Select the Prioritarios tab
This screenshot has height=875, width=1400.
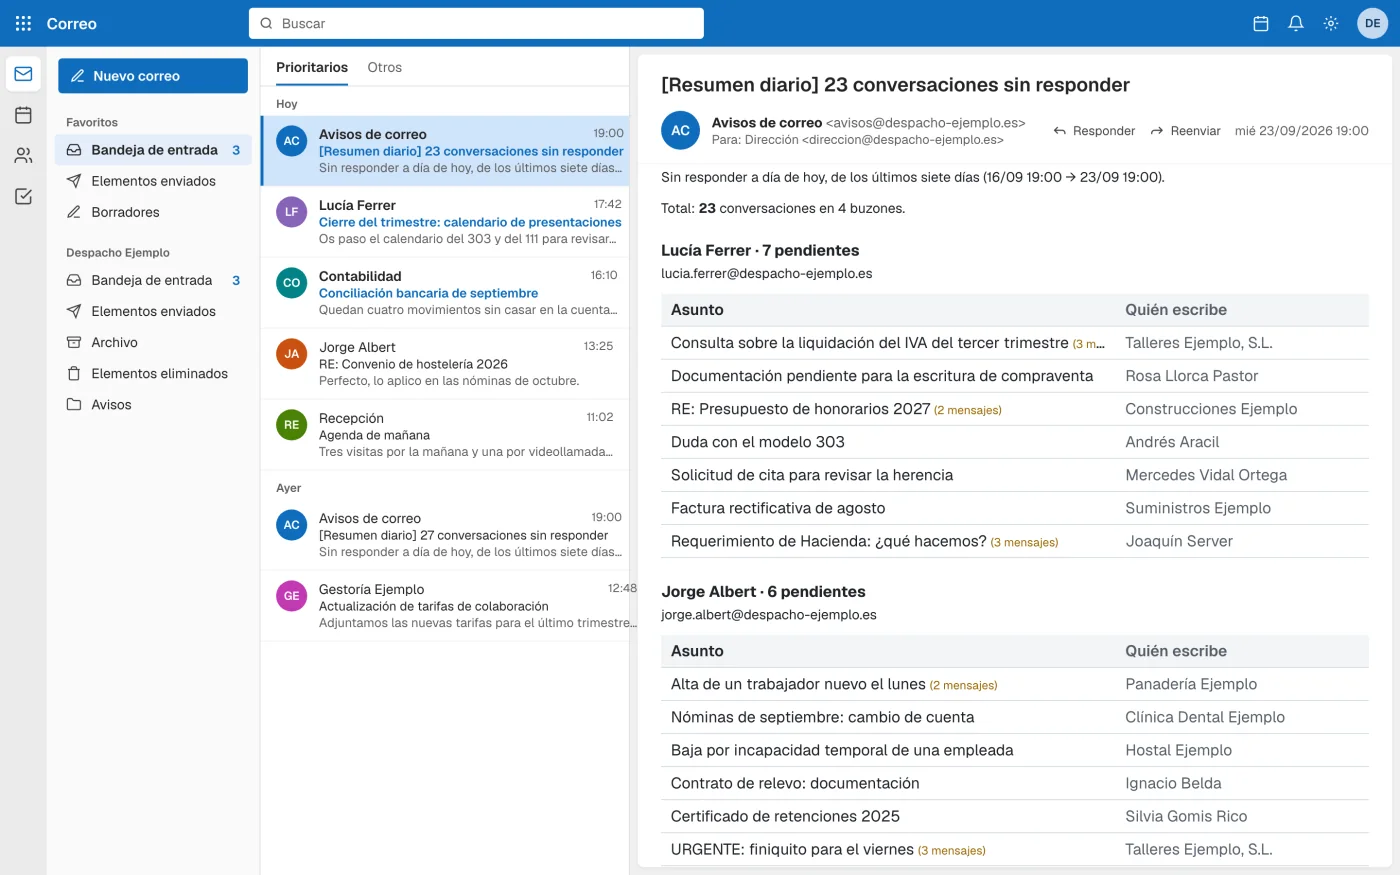312,67
